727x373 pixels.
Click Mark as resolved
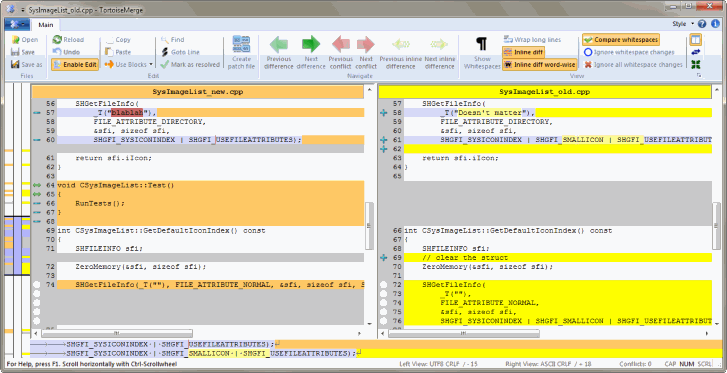[190, 64]
